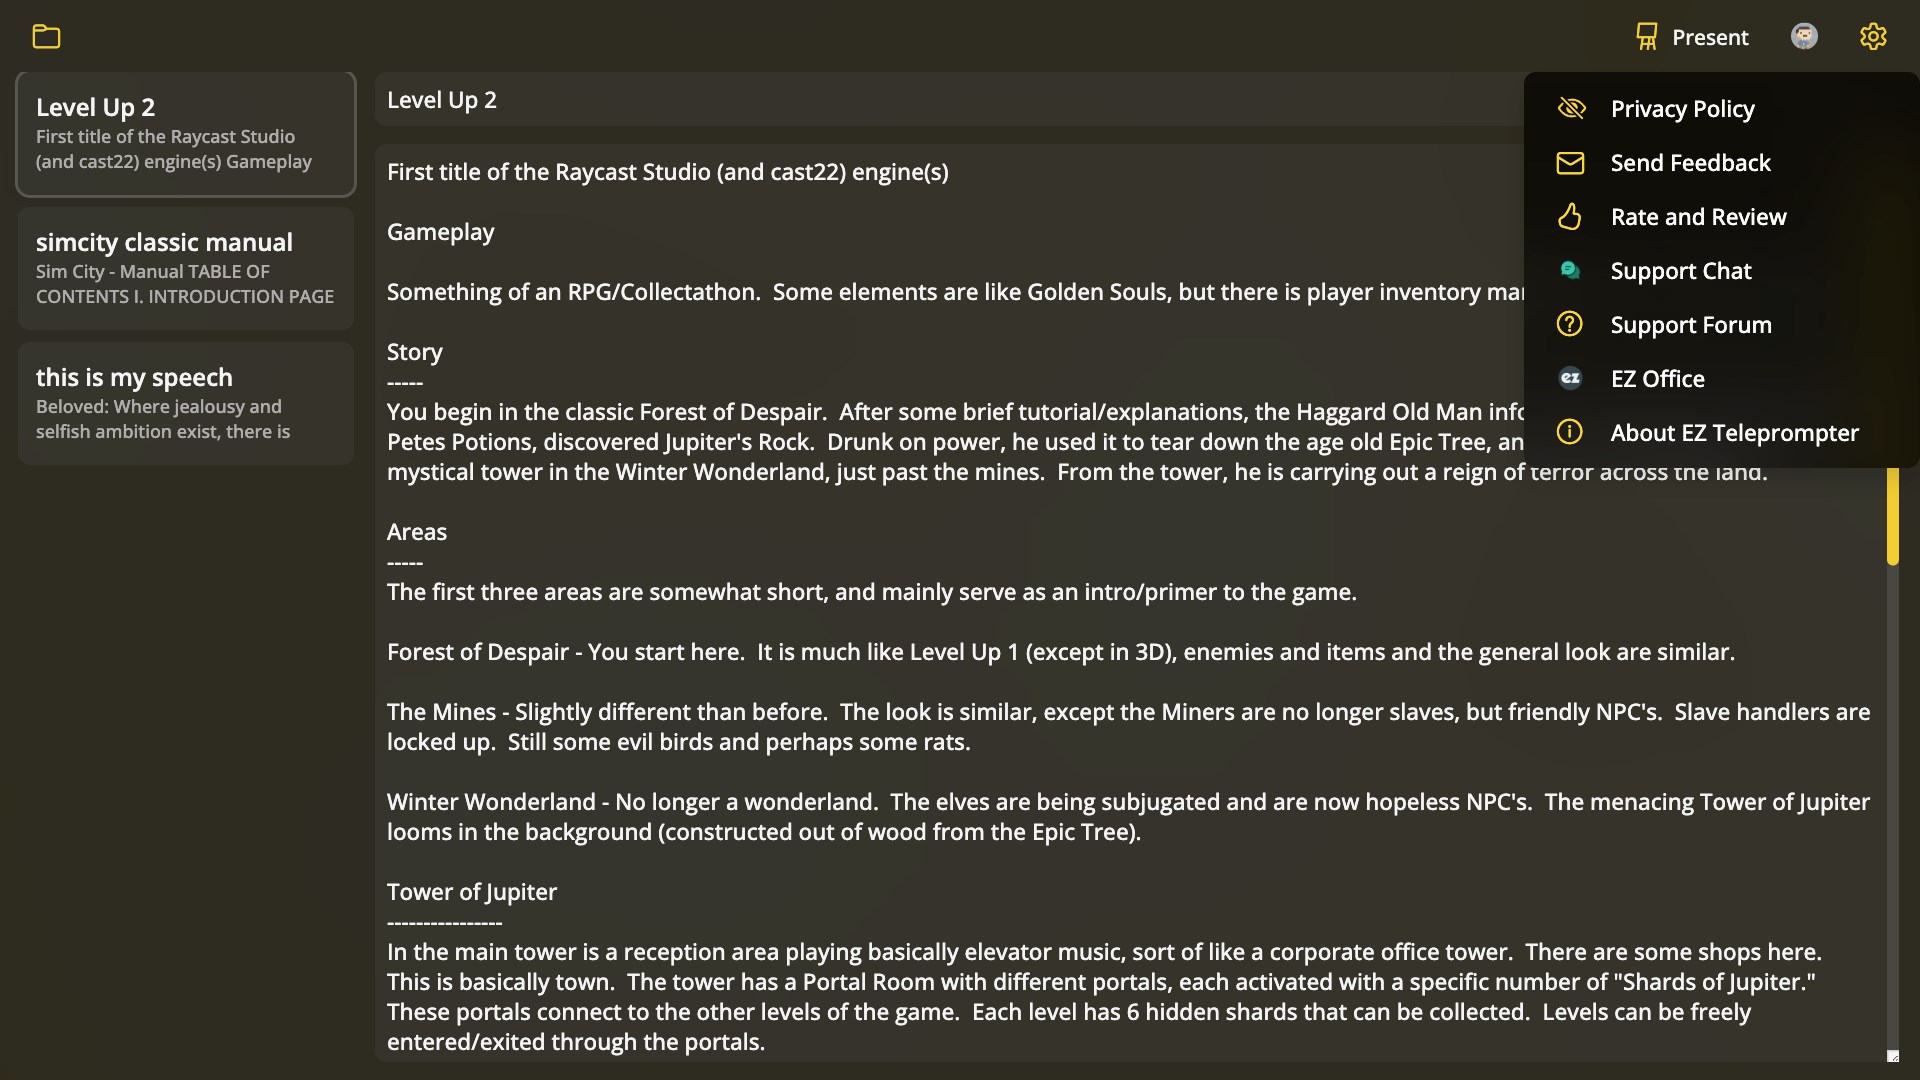Choose "Rate and Review" from the menu
Image resolution: width=1920 pixels, height=1080 pixels.
[x=1699, y=217]
